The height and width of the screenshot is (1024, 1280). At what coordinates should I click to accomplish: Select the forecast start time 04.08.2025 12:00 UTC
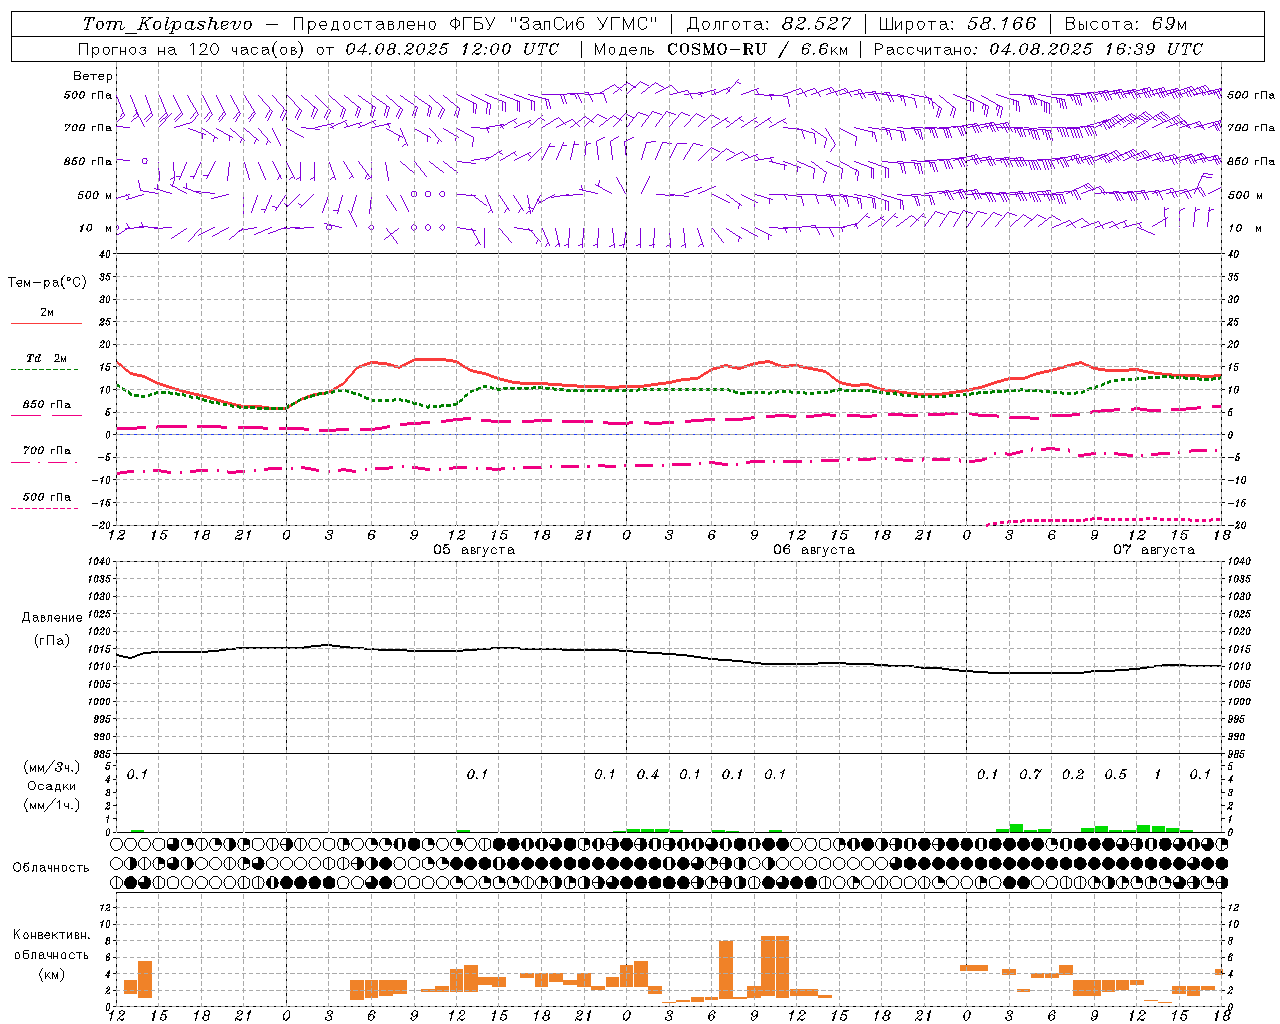click(x=452, y=49)
